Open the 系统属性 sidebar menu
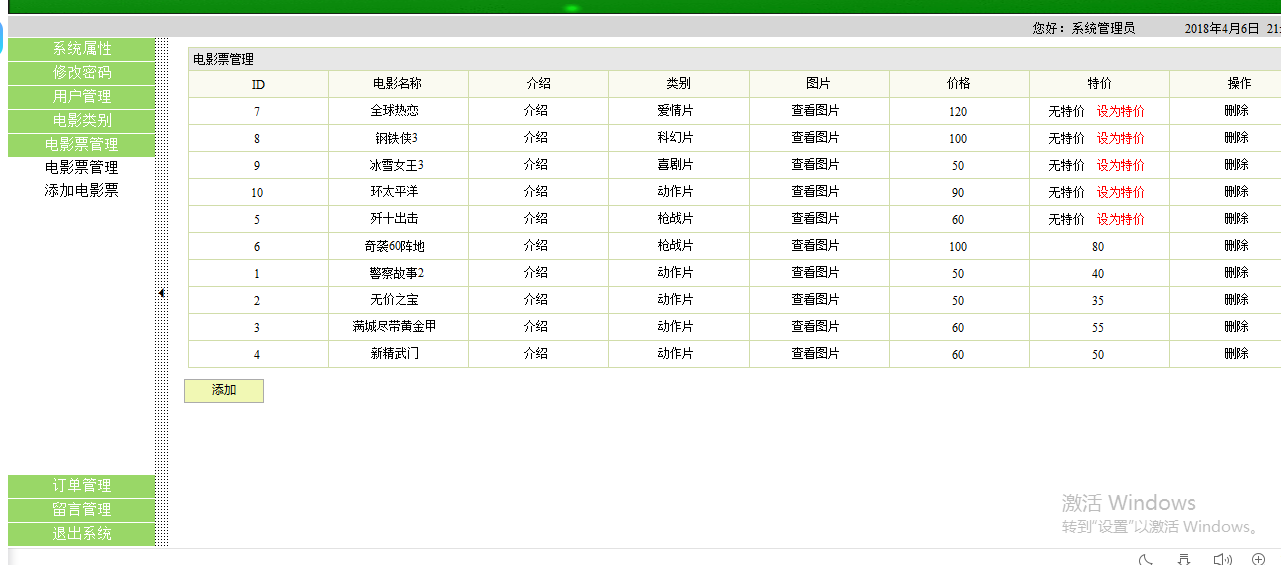The width and height of the screenshot is (1281, 565). coord(82,49)
